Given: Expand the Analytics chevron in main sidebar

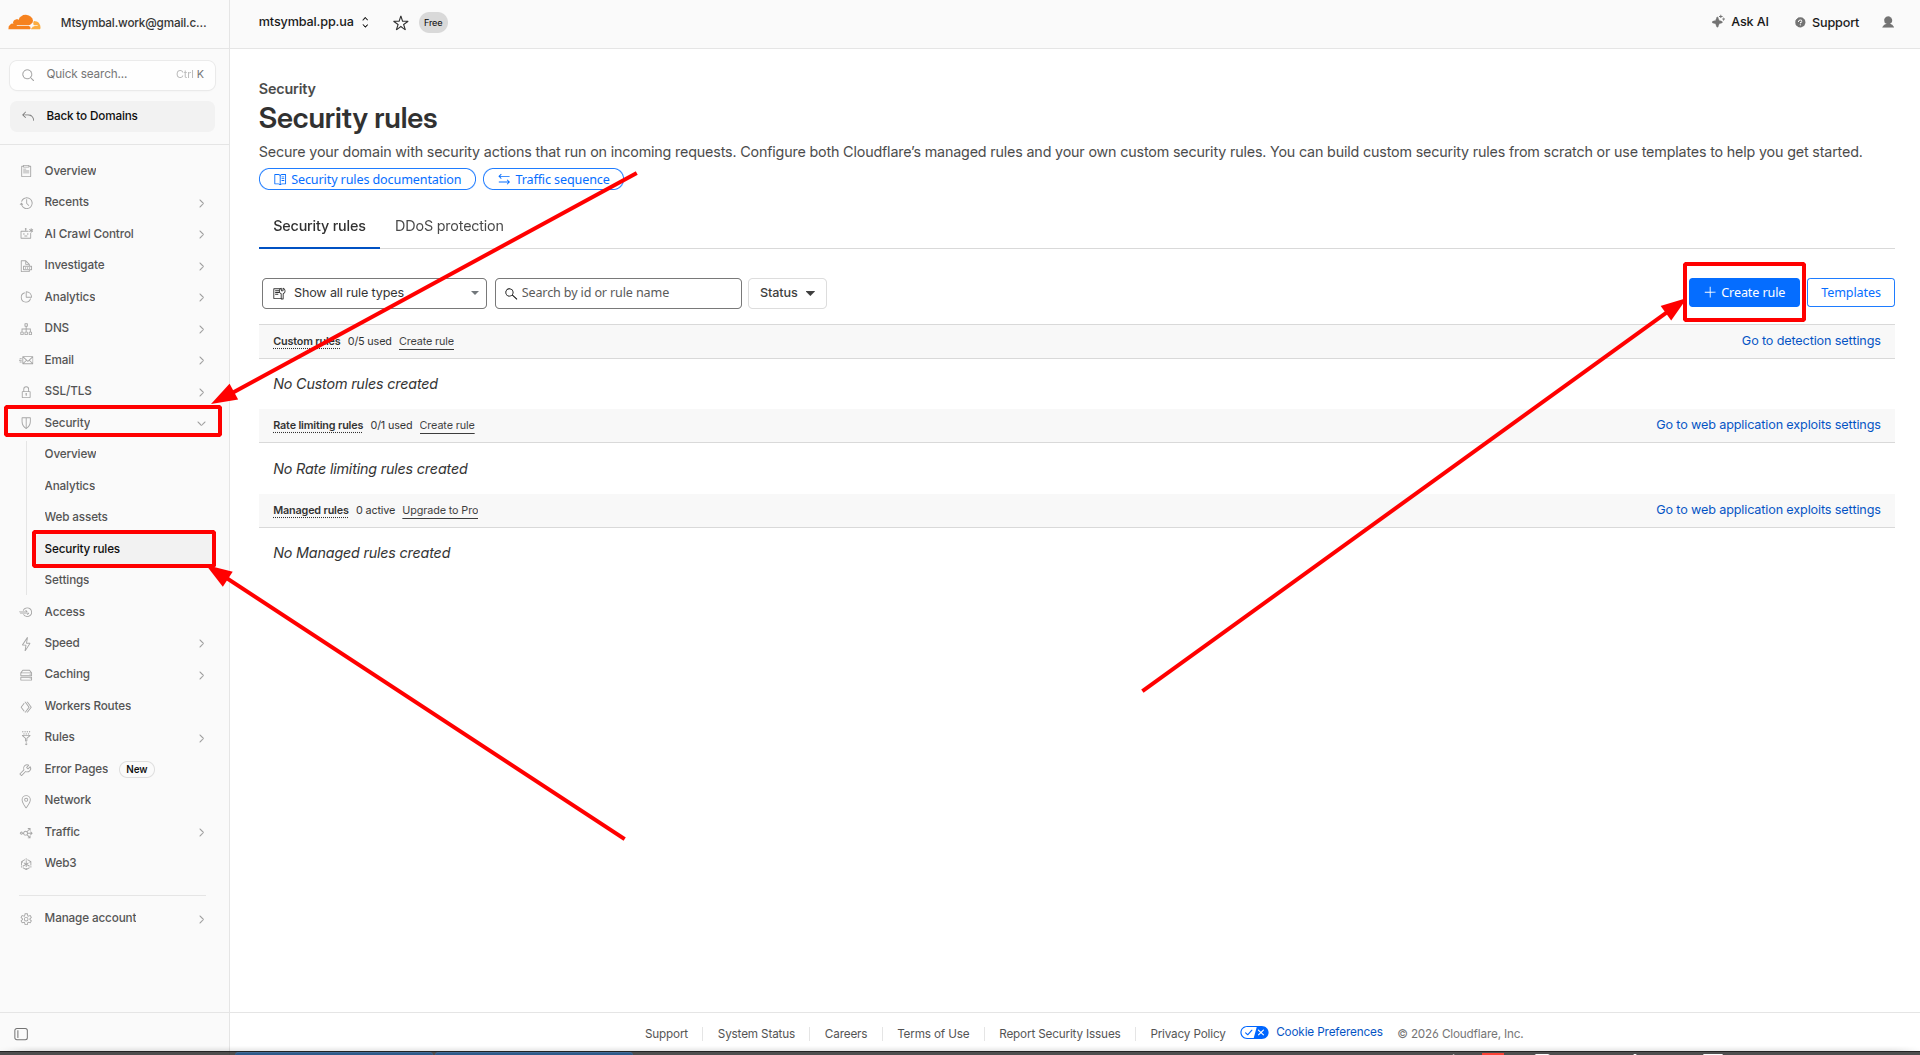Looking at the screenshot, I should [x=202, y=297].
